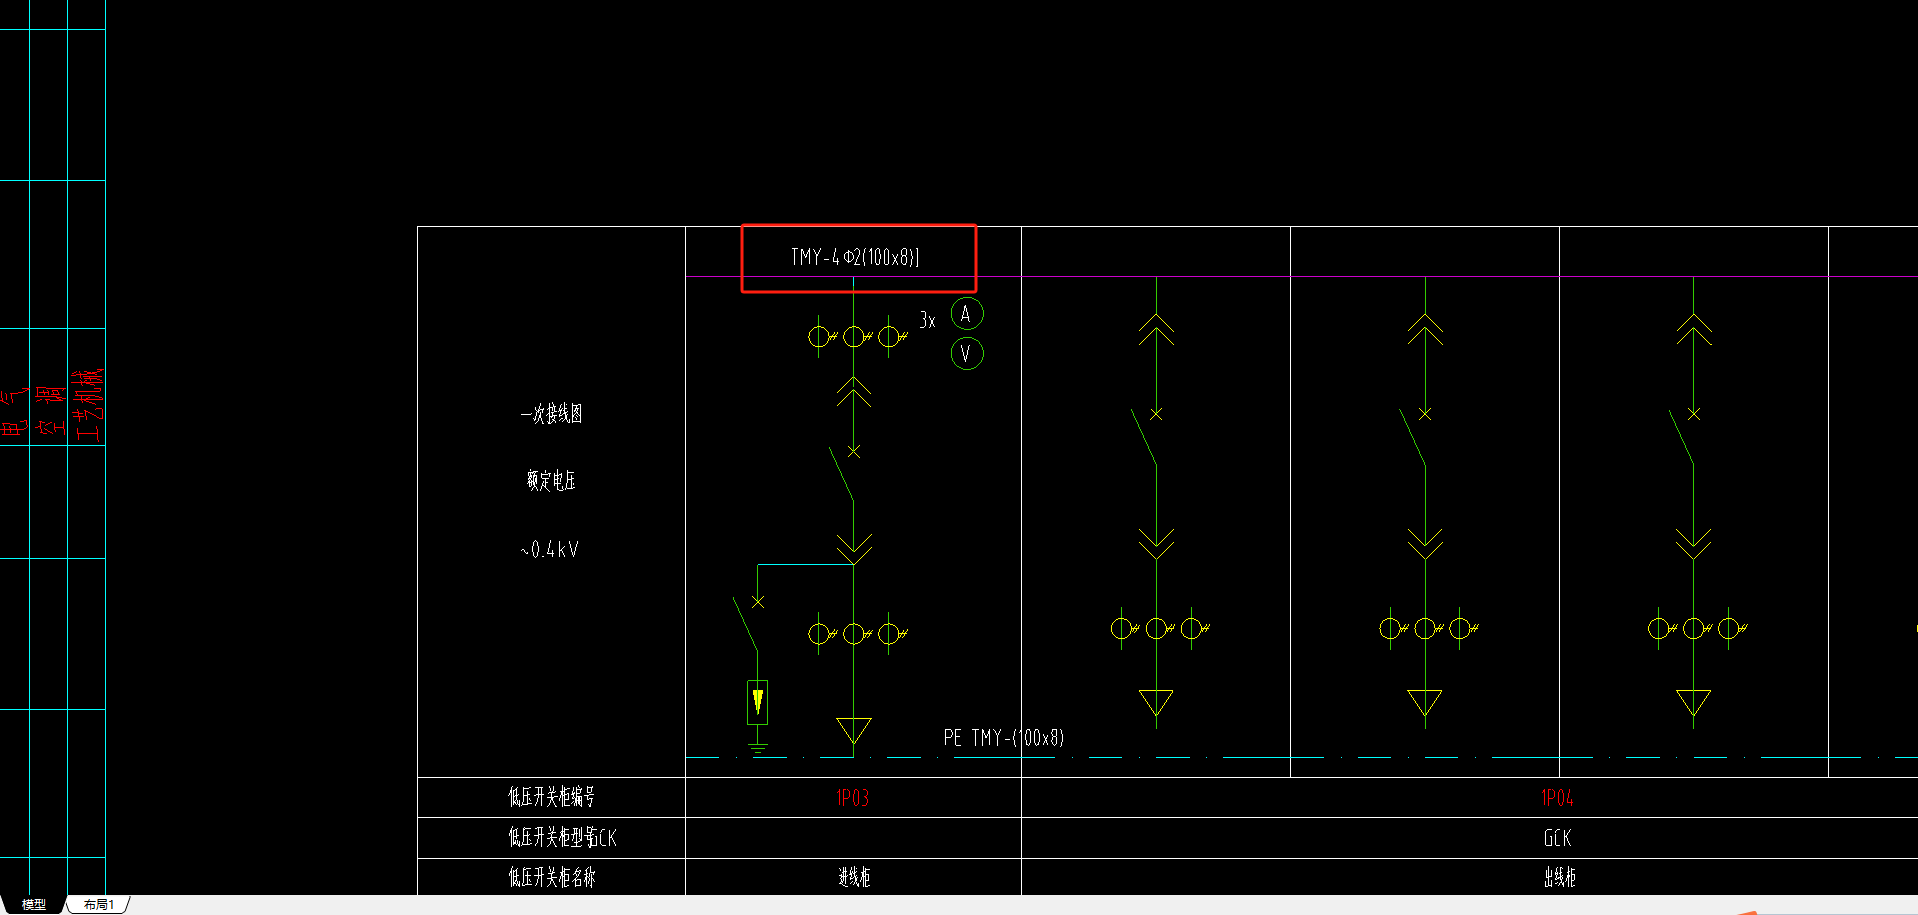The height and width of the screenshot is (915, 1918).
Task: Select the arrester branch breaker cross mark
Action: point(758,602)
